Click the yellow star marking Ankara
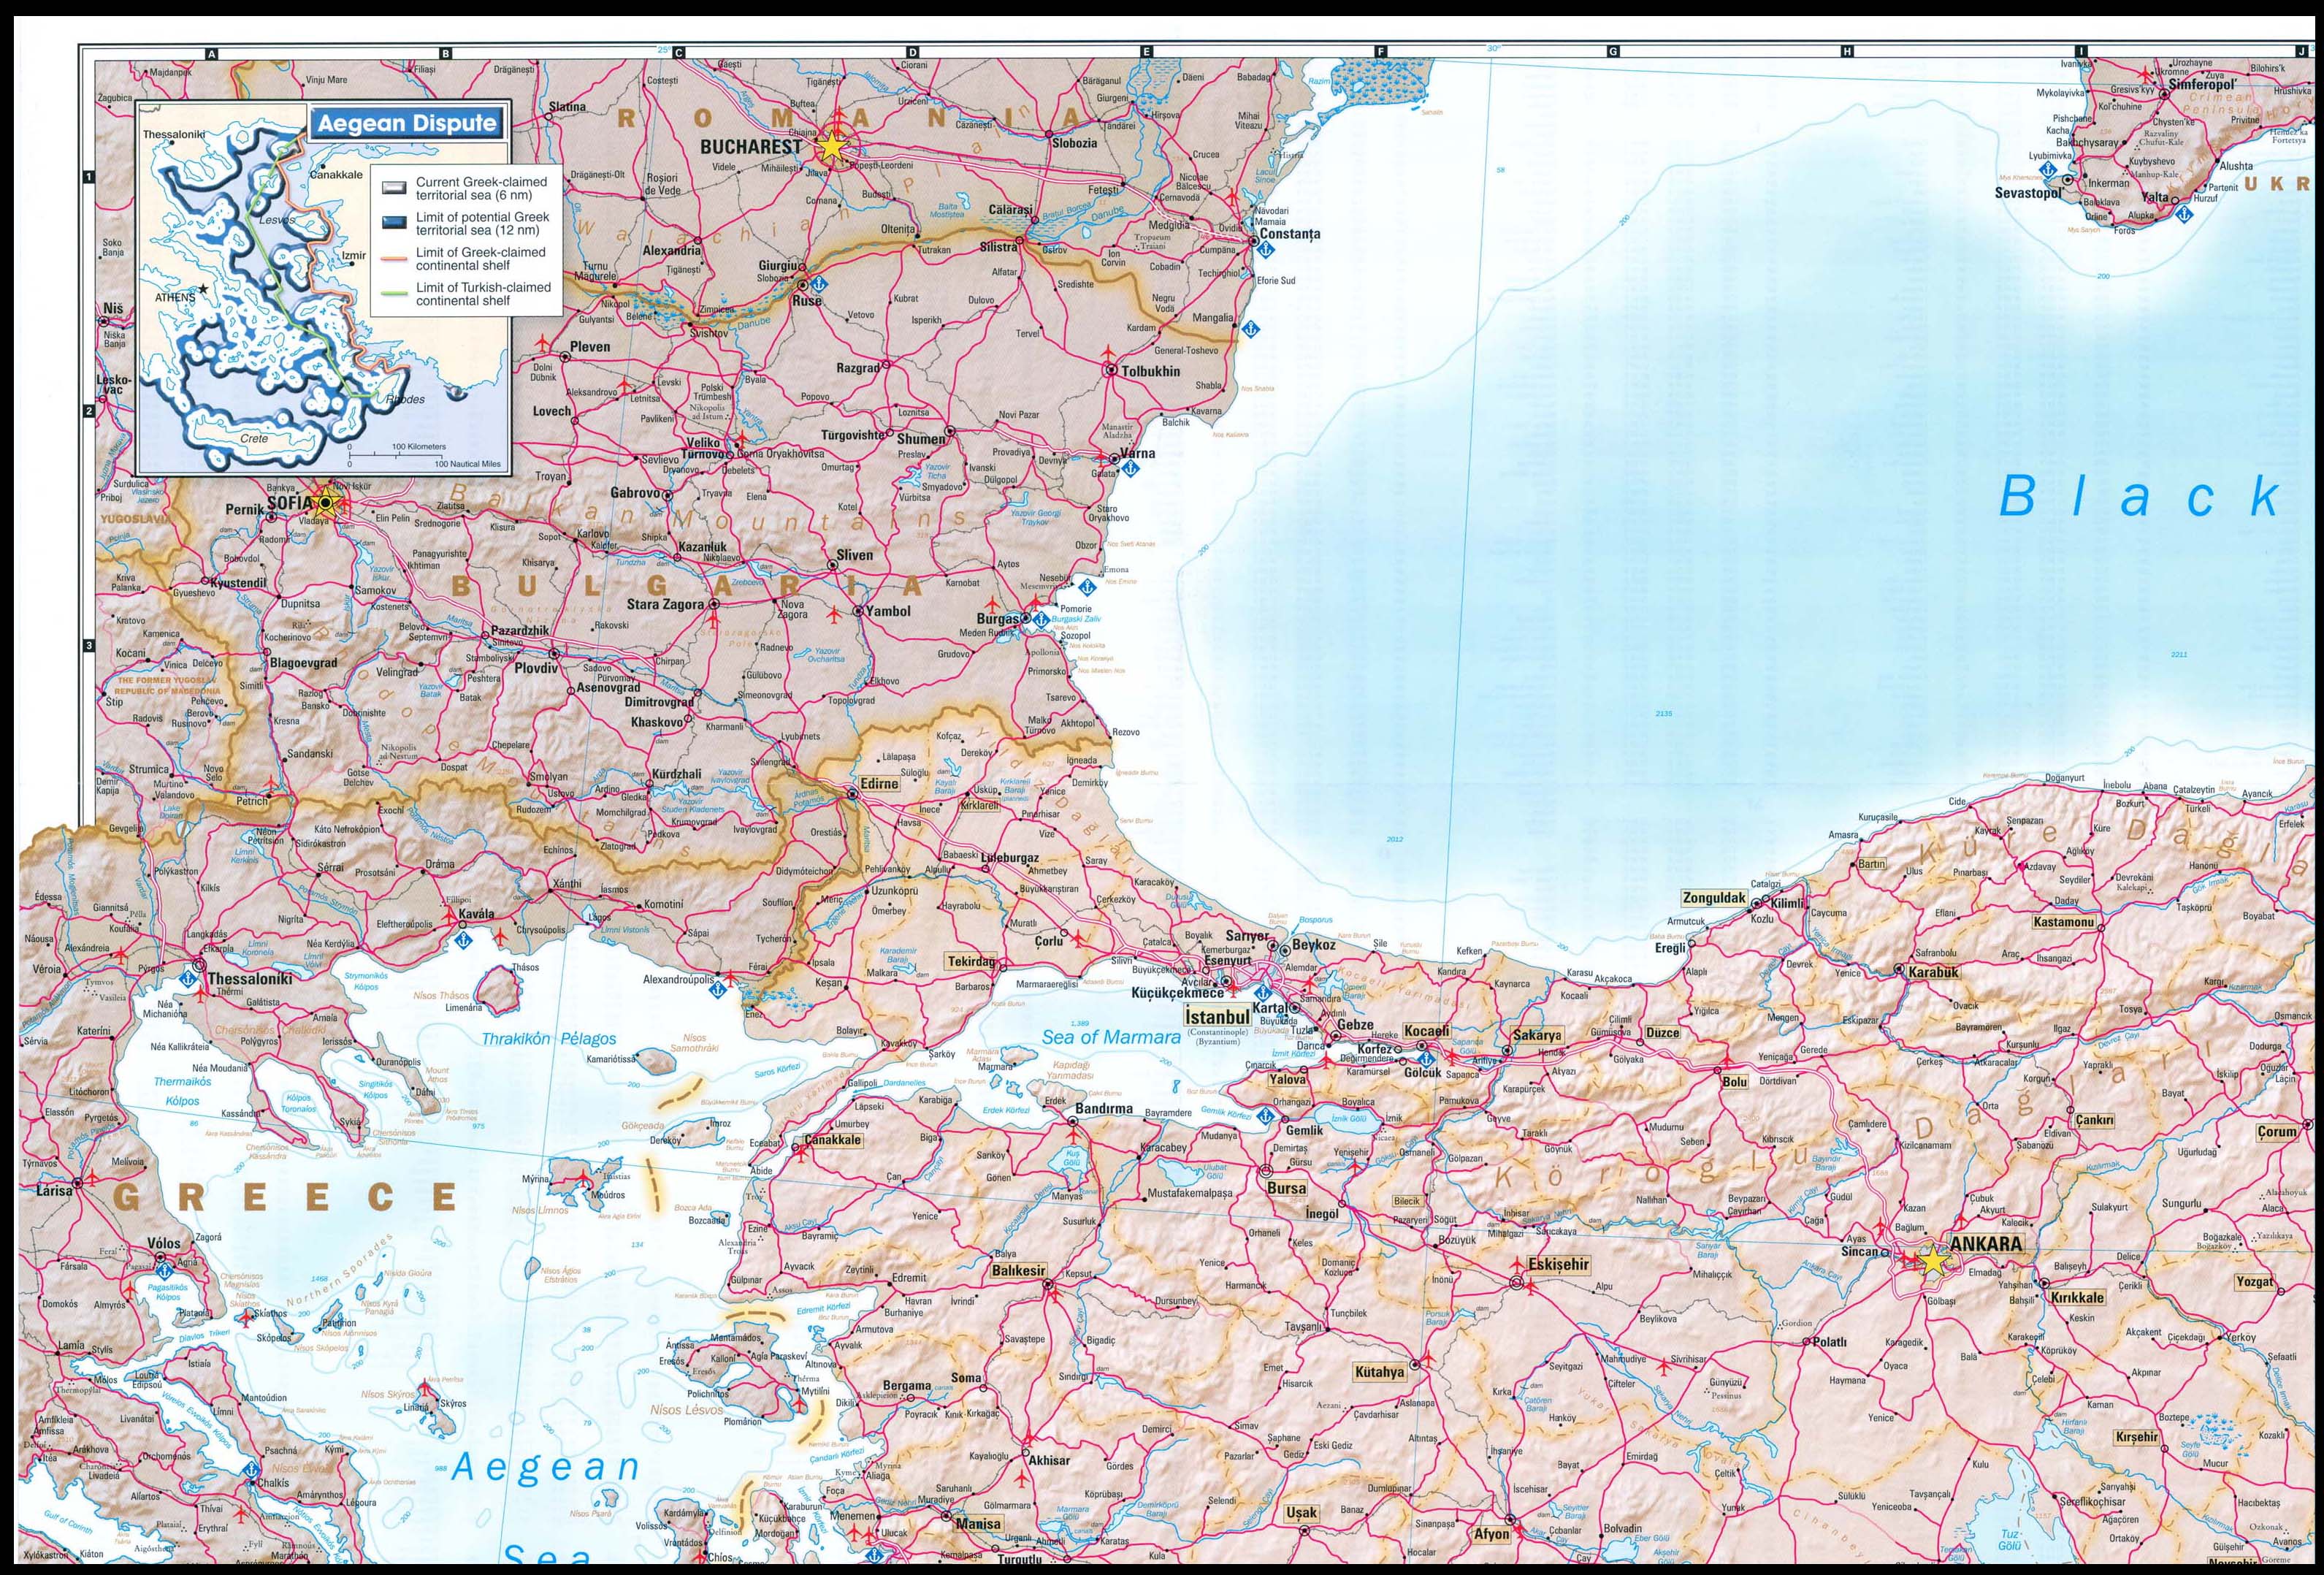Image resolution: width=2324 pixels, height=1575 pixels. pos(1932,1262)
